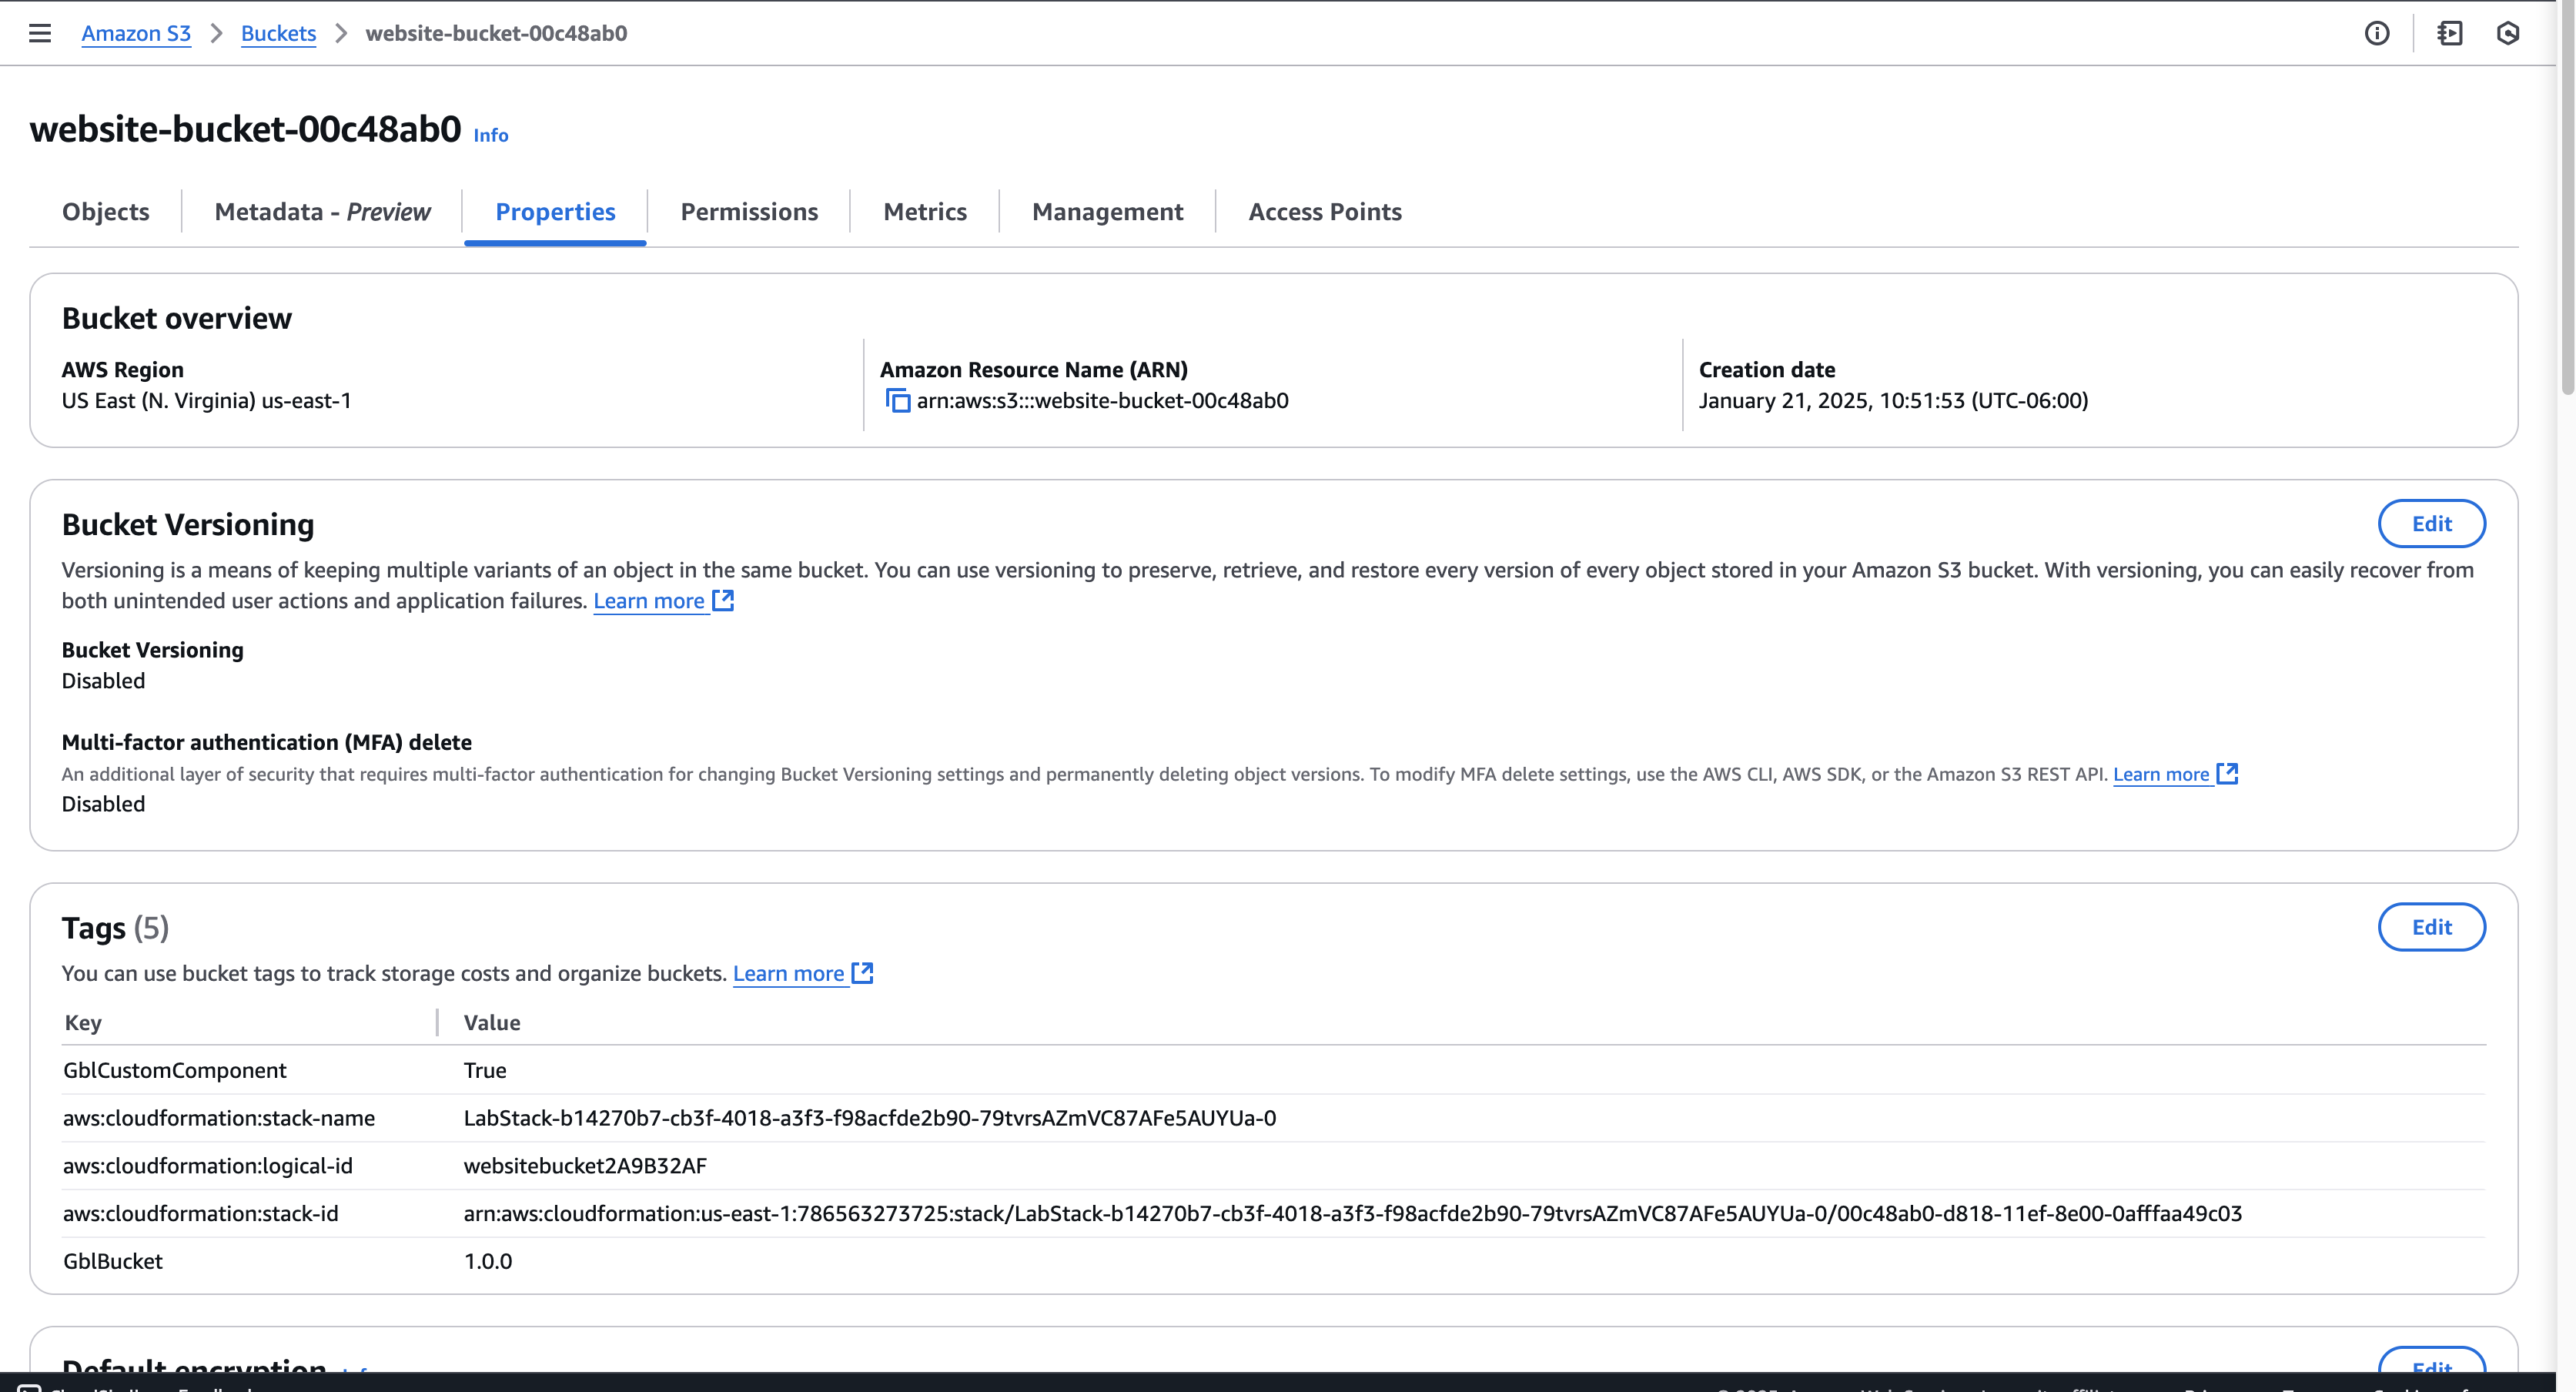Switch to the Objects tab
Viewport: 2576px width, 1392px height.
pyautogui.click(x=106, y=212)
